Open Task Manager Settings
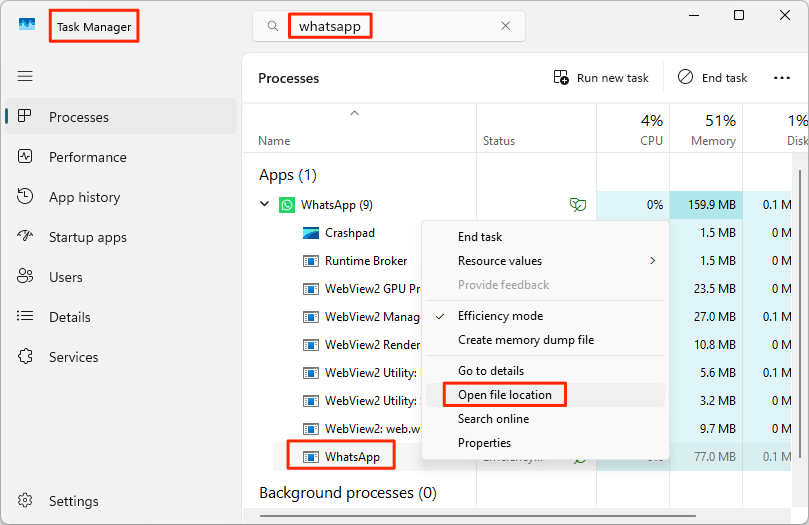 pyautogui.click(x=121, y=501)
